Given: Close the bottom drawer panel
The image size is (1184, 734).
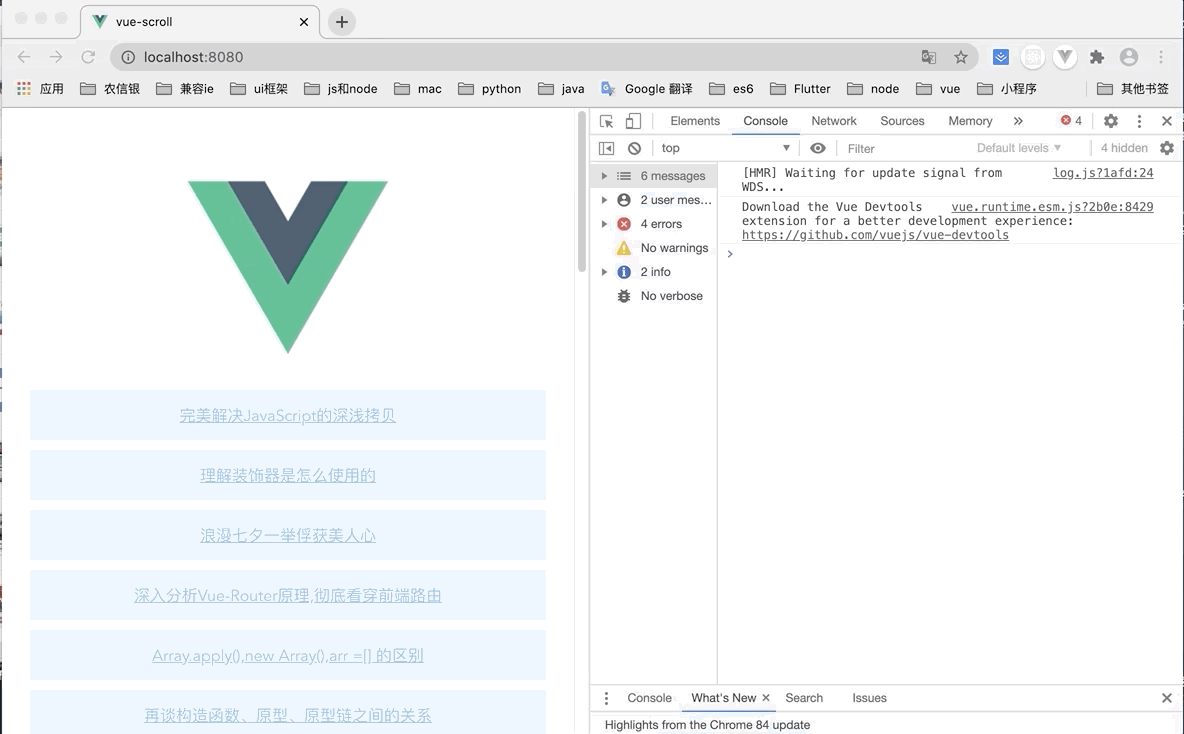Looking at the screenshot, I should (1167, 698).
